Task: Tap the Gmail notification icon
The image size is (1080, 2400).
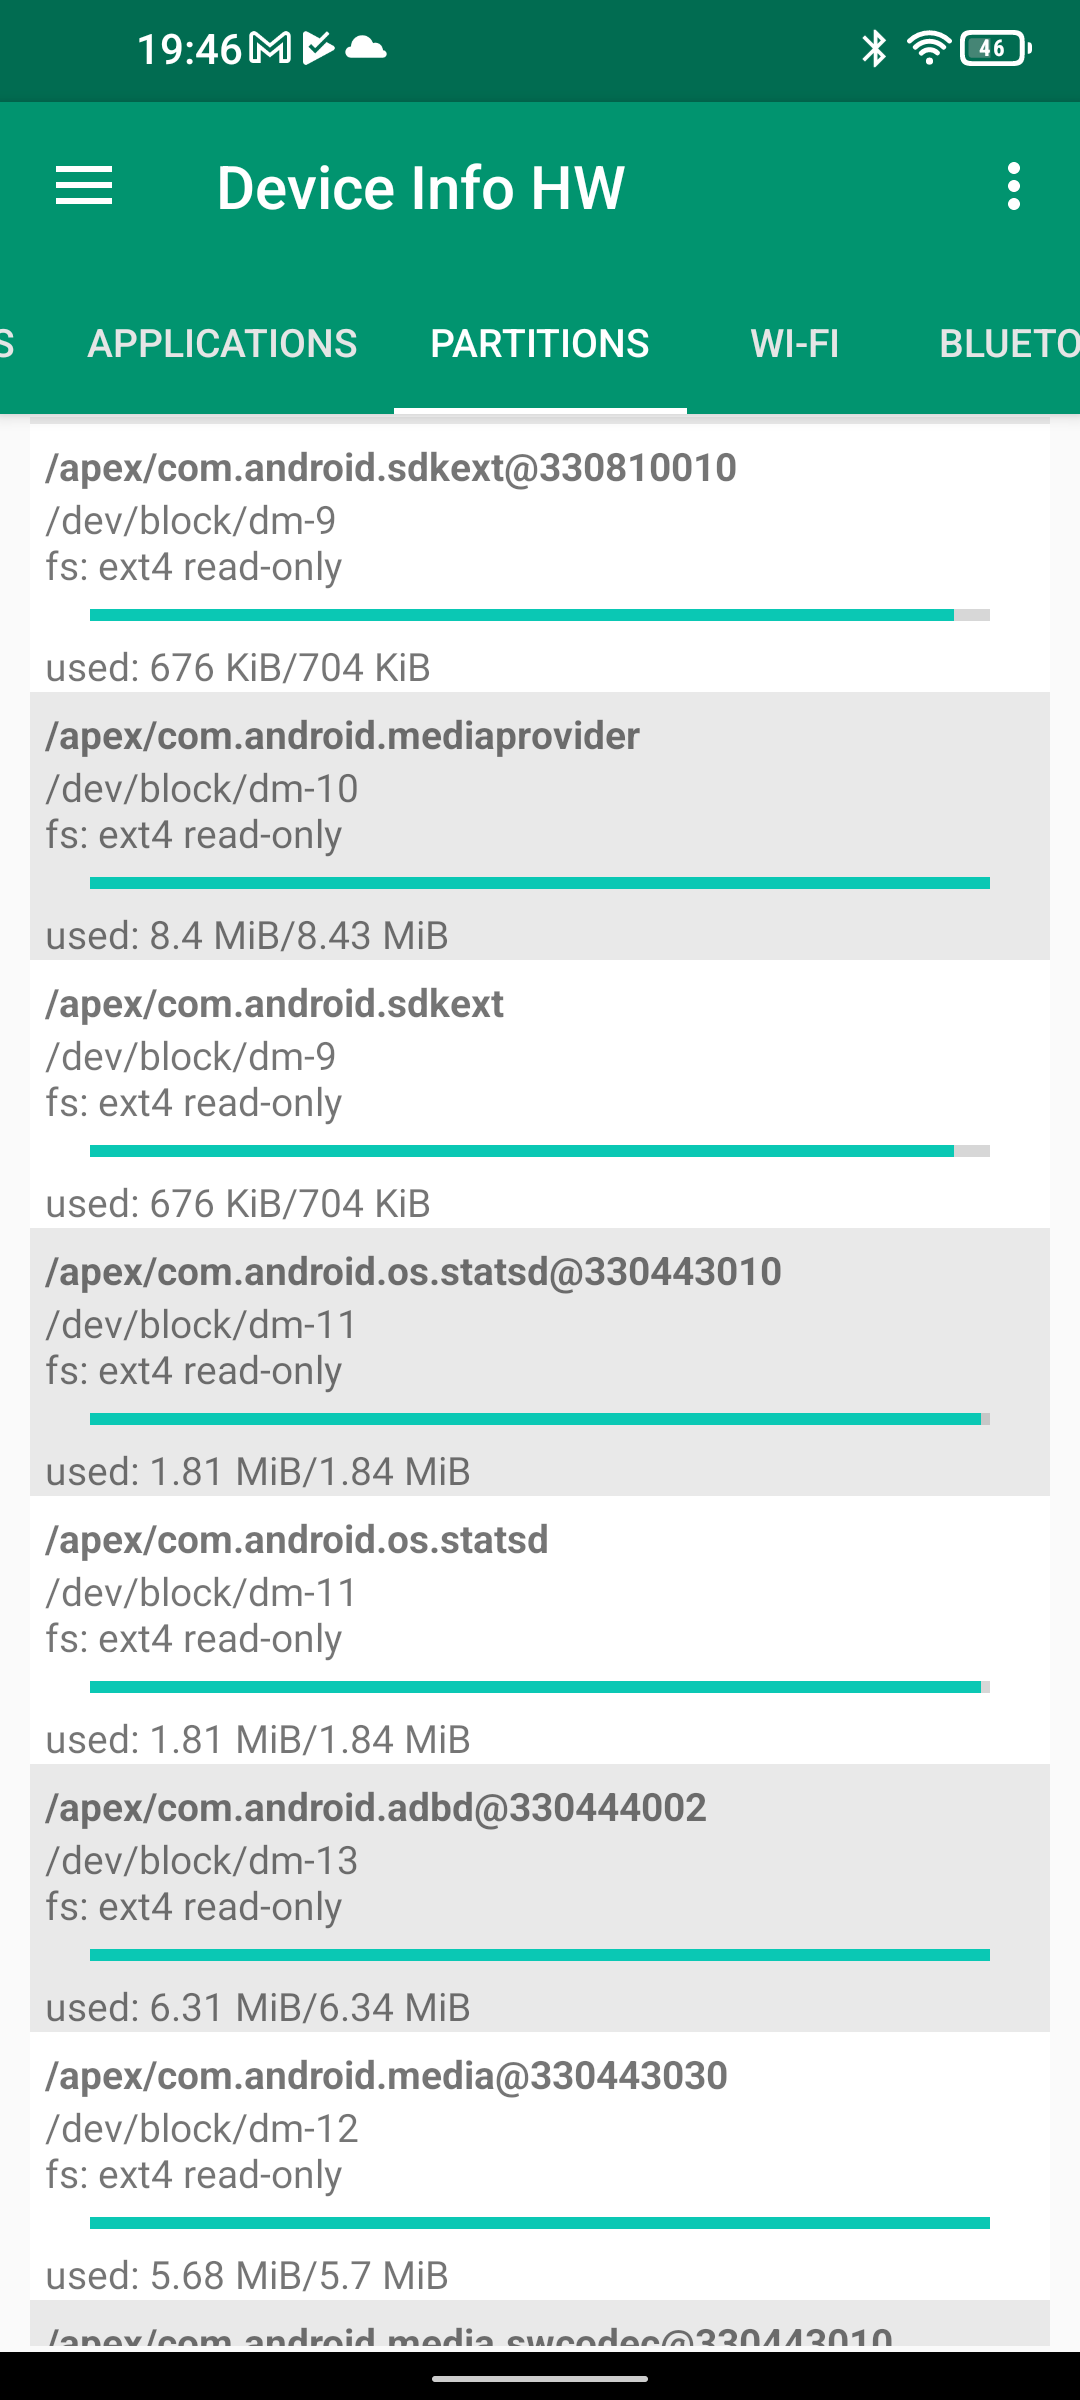Action: (x=269, y=48)
